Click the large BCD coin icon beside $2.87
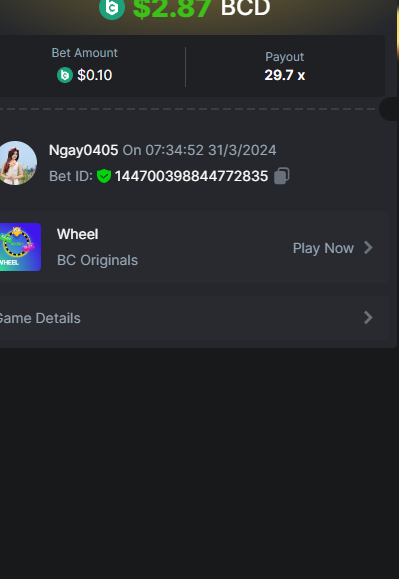 112,7
